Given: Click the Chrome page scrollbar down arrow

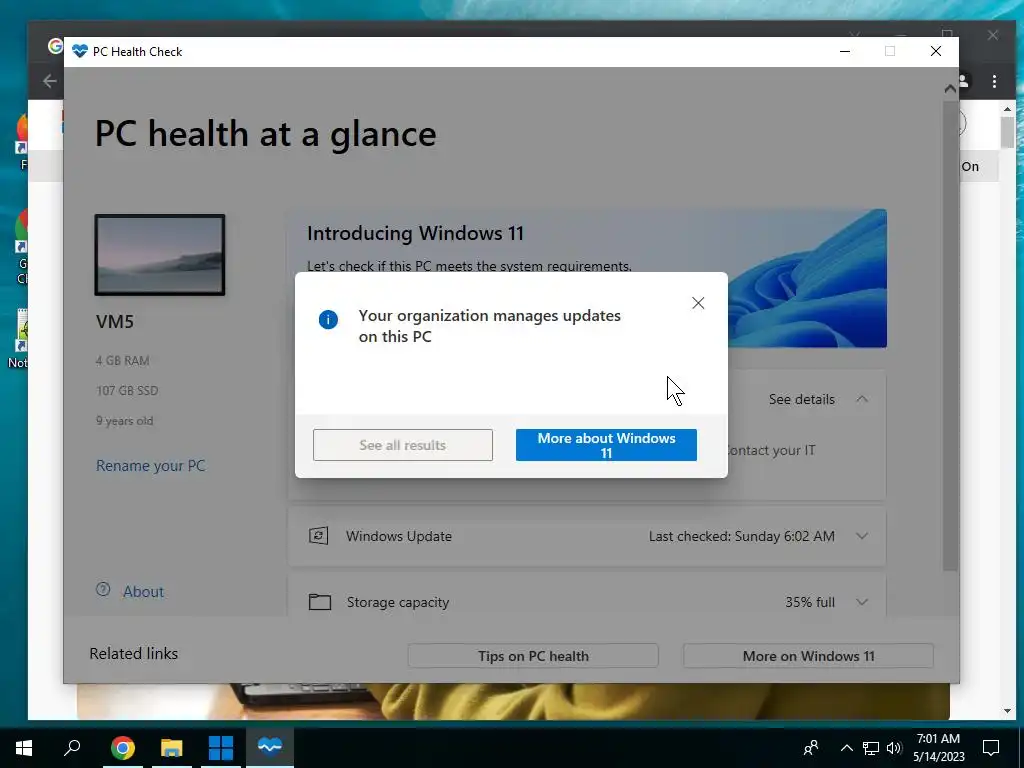Looking at the screenshot, I should tap(1007, 711).
